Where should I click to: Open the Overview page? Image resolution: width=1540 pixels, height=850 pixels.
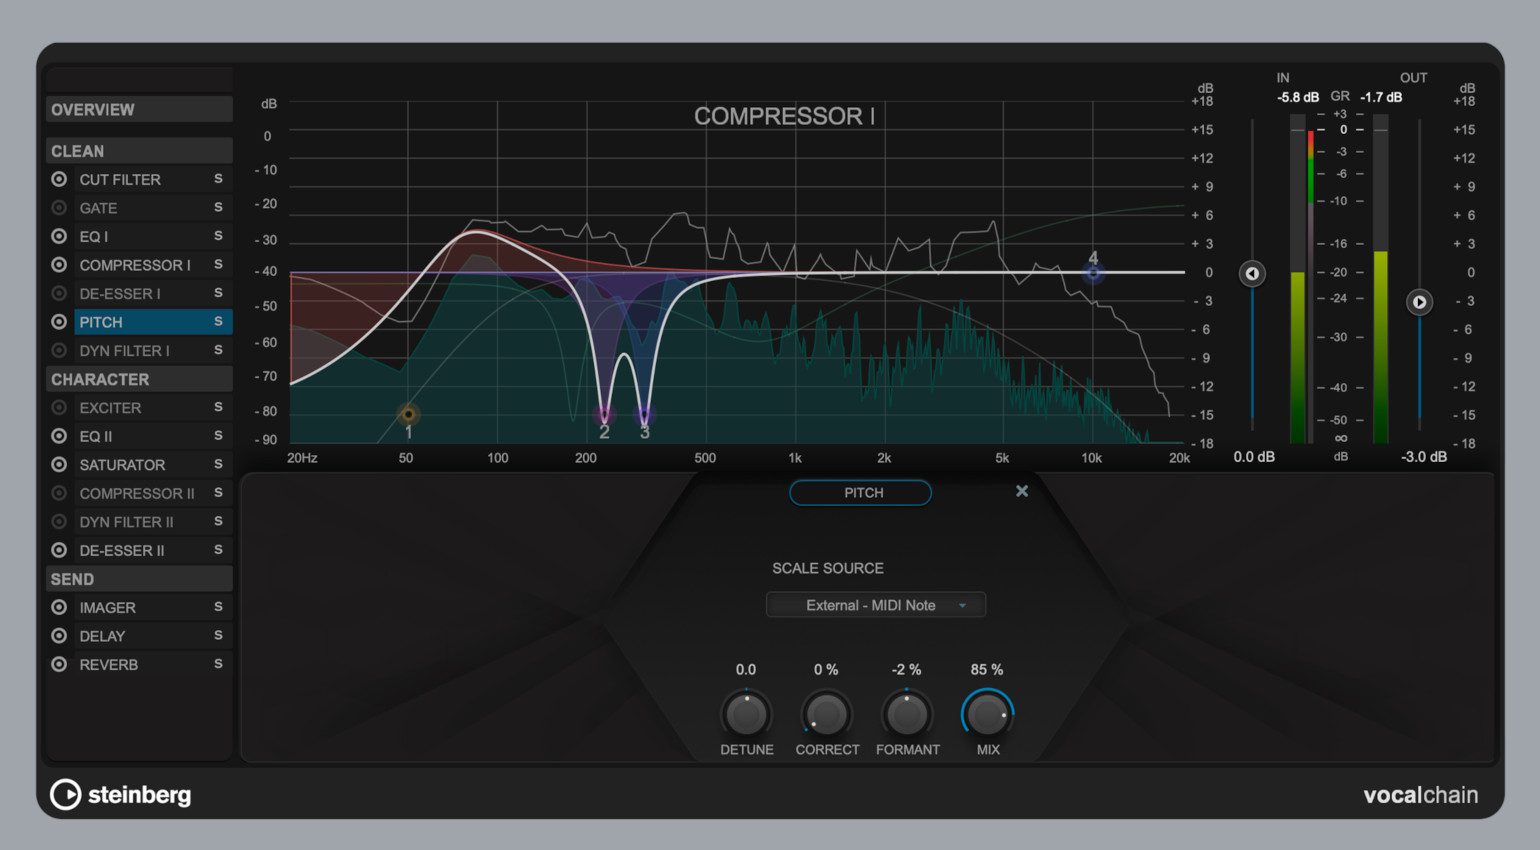pyautogui.click(x=138, y=109)
